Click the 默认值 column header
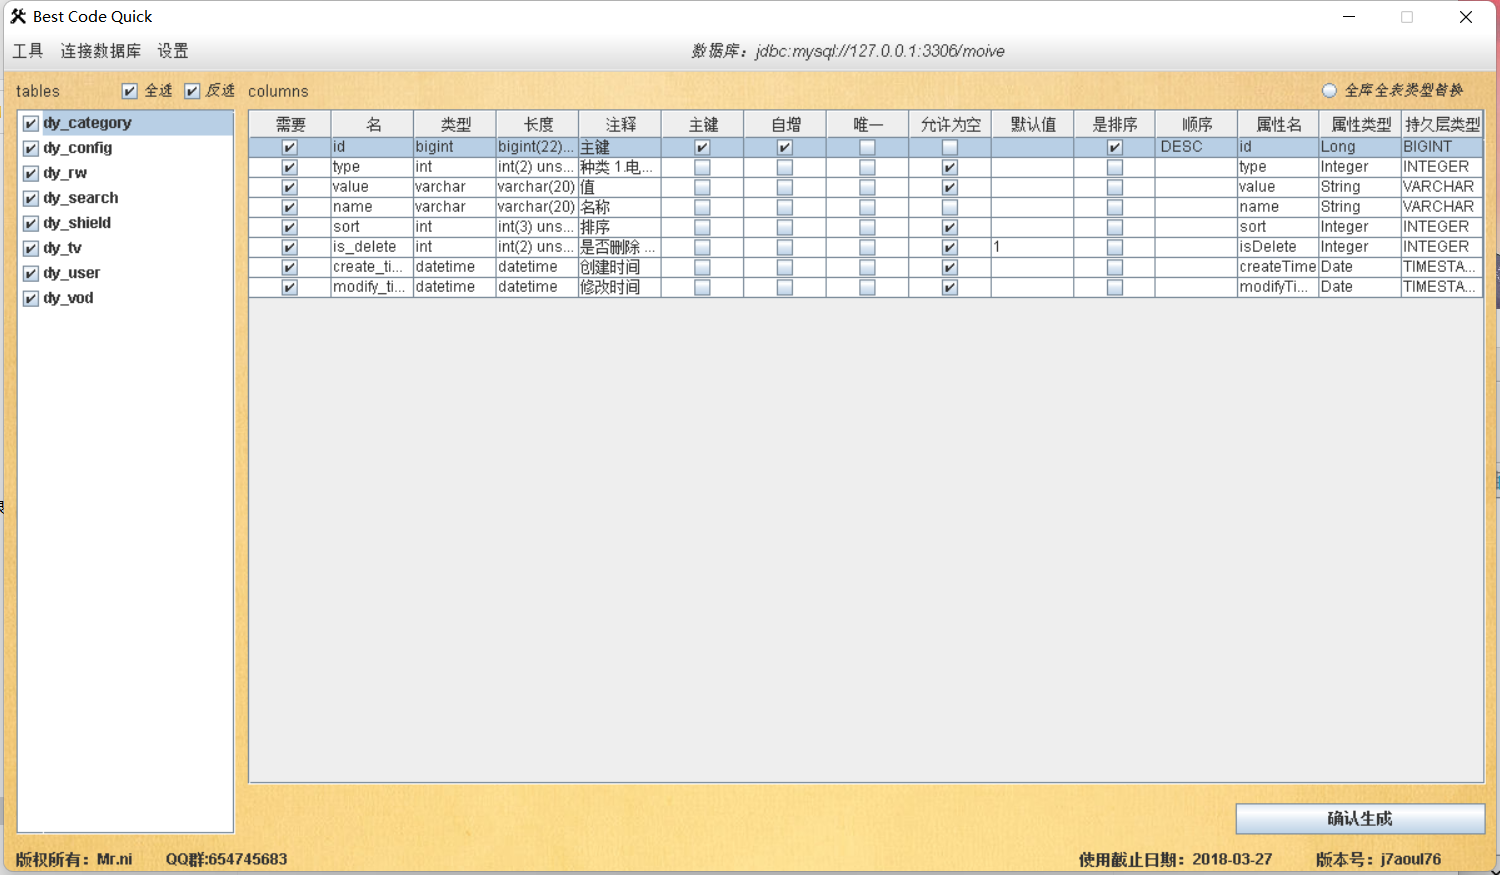1500x875 pixels. click(x=1033, y=124)
